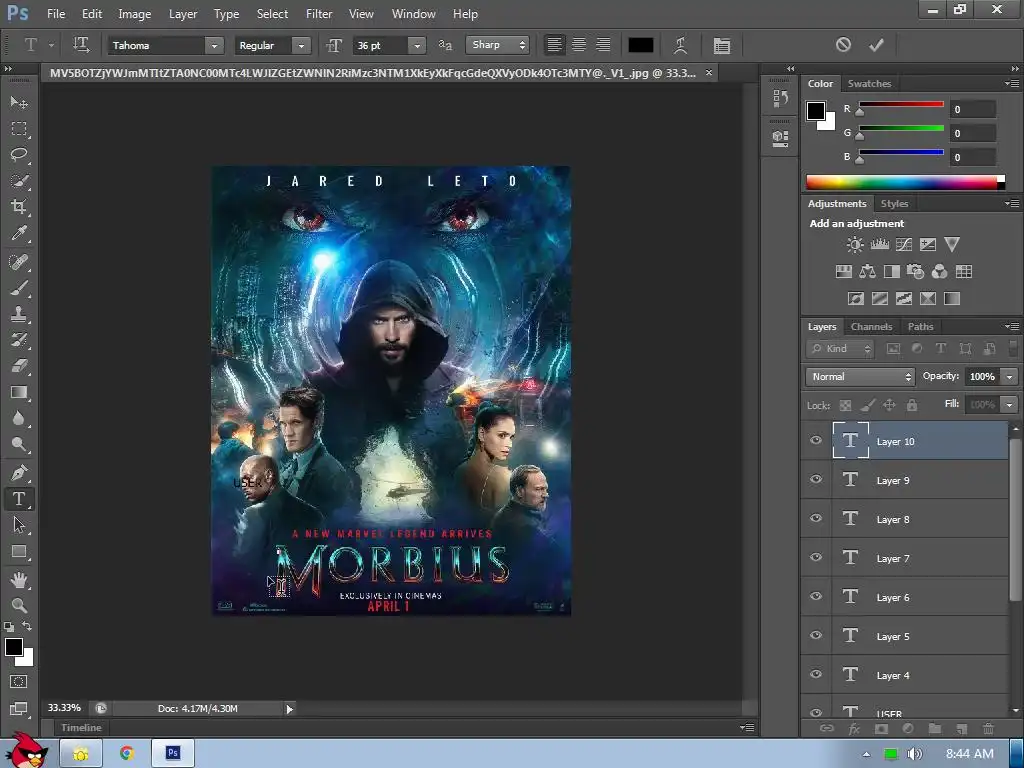The width and height of the screenshot is (1024, 768).
Task: Open Google Chrome from the taskbar
Action: (127, 753)
